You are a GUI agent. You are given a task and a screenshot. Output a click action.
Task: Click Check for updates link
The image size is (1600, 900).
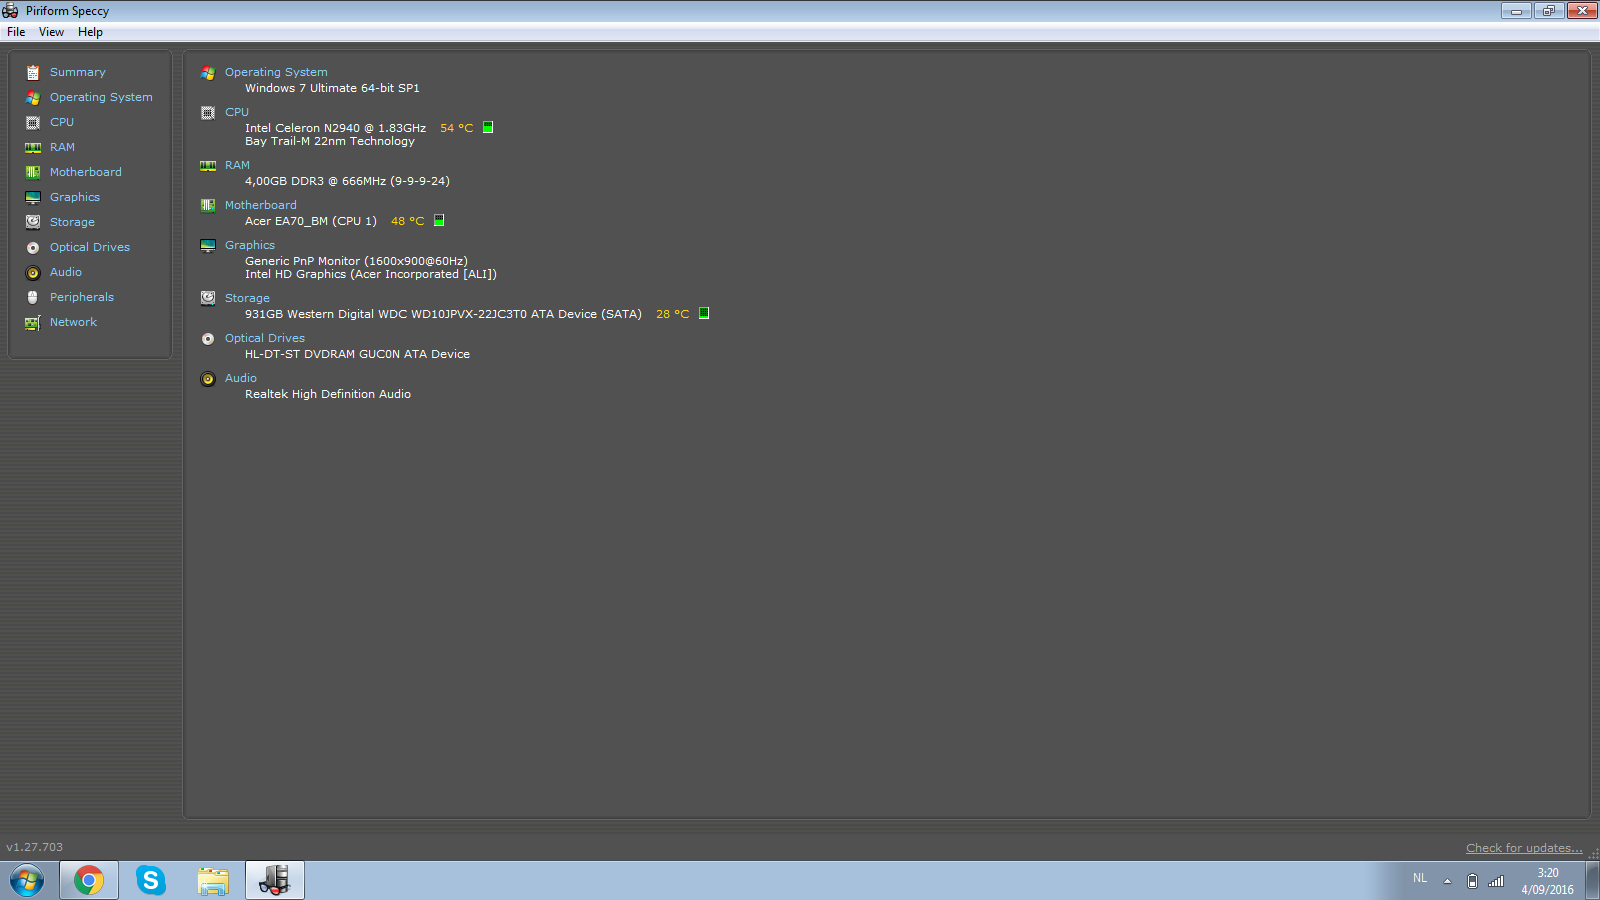1524,848
